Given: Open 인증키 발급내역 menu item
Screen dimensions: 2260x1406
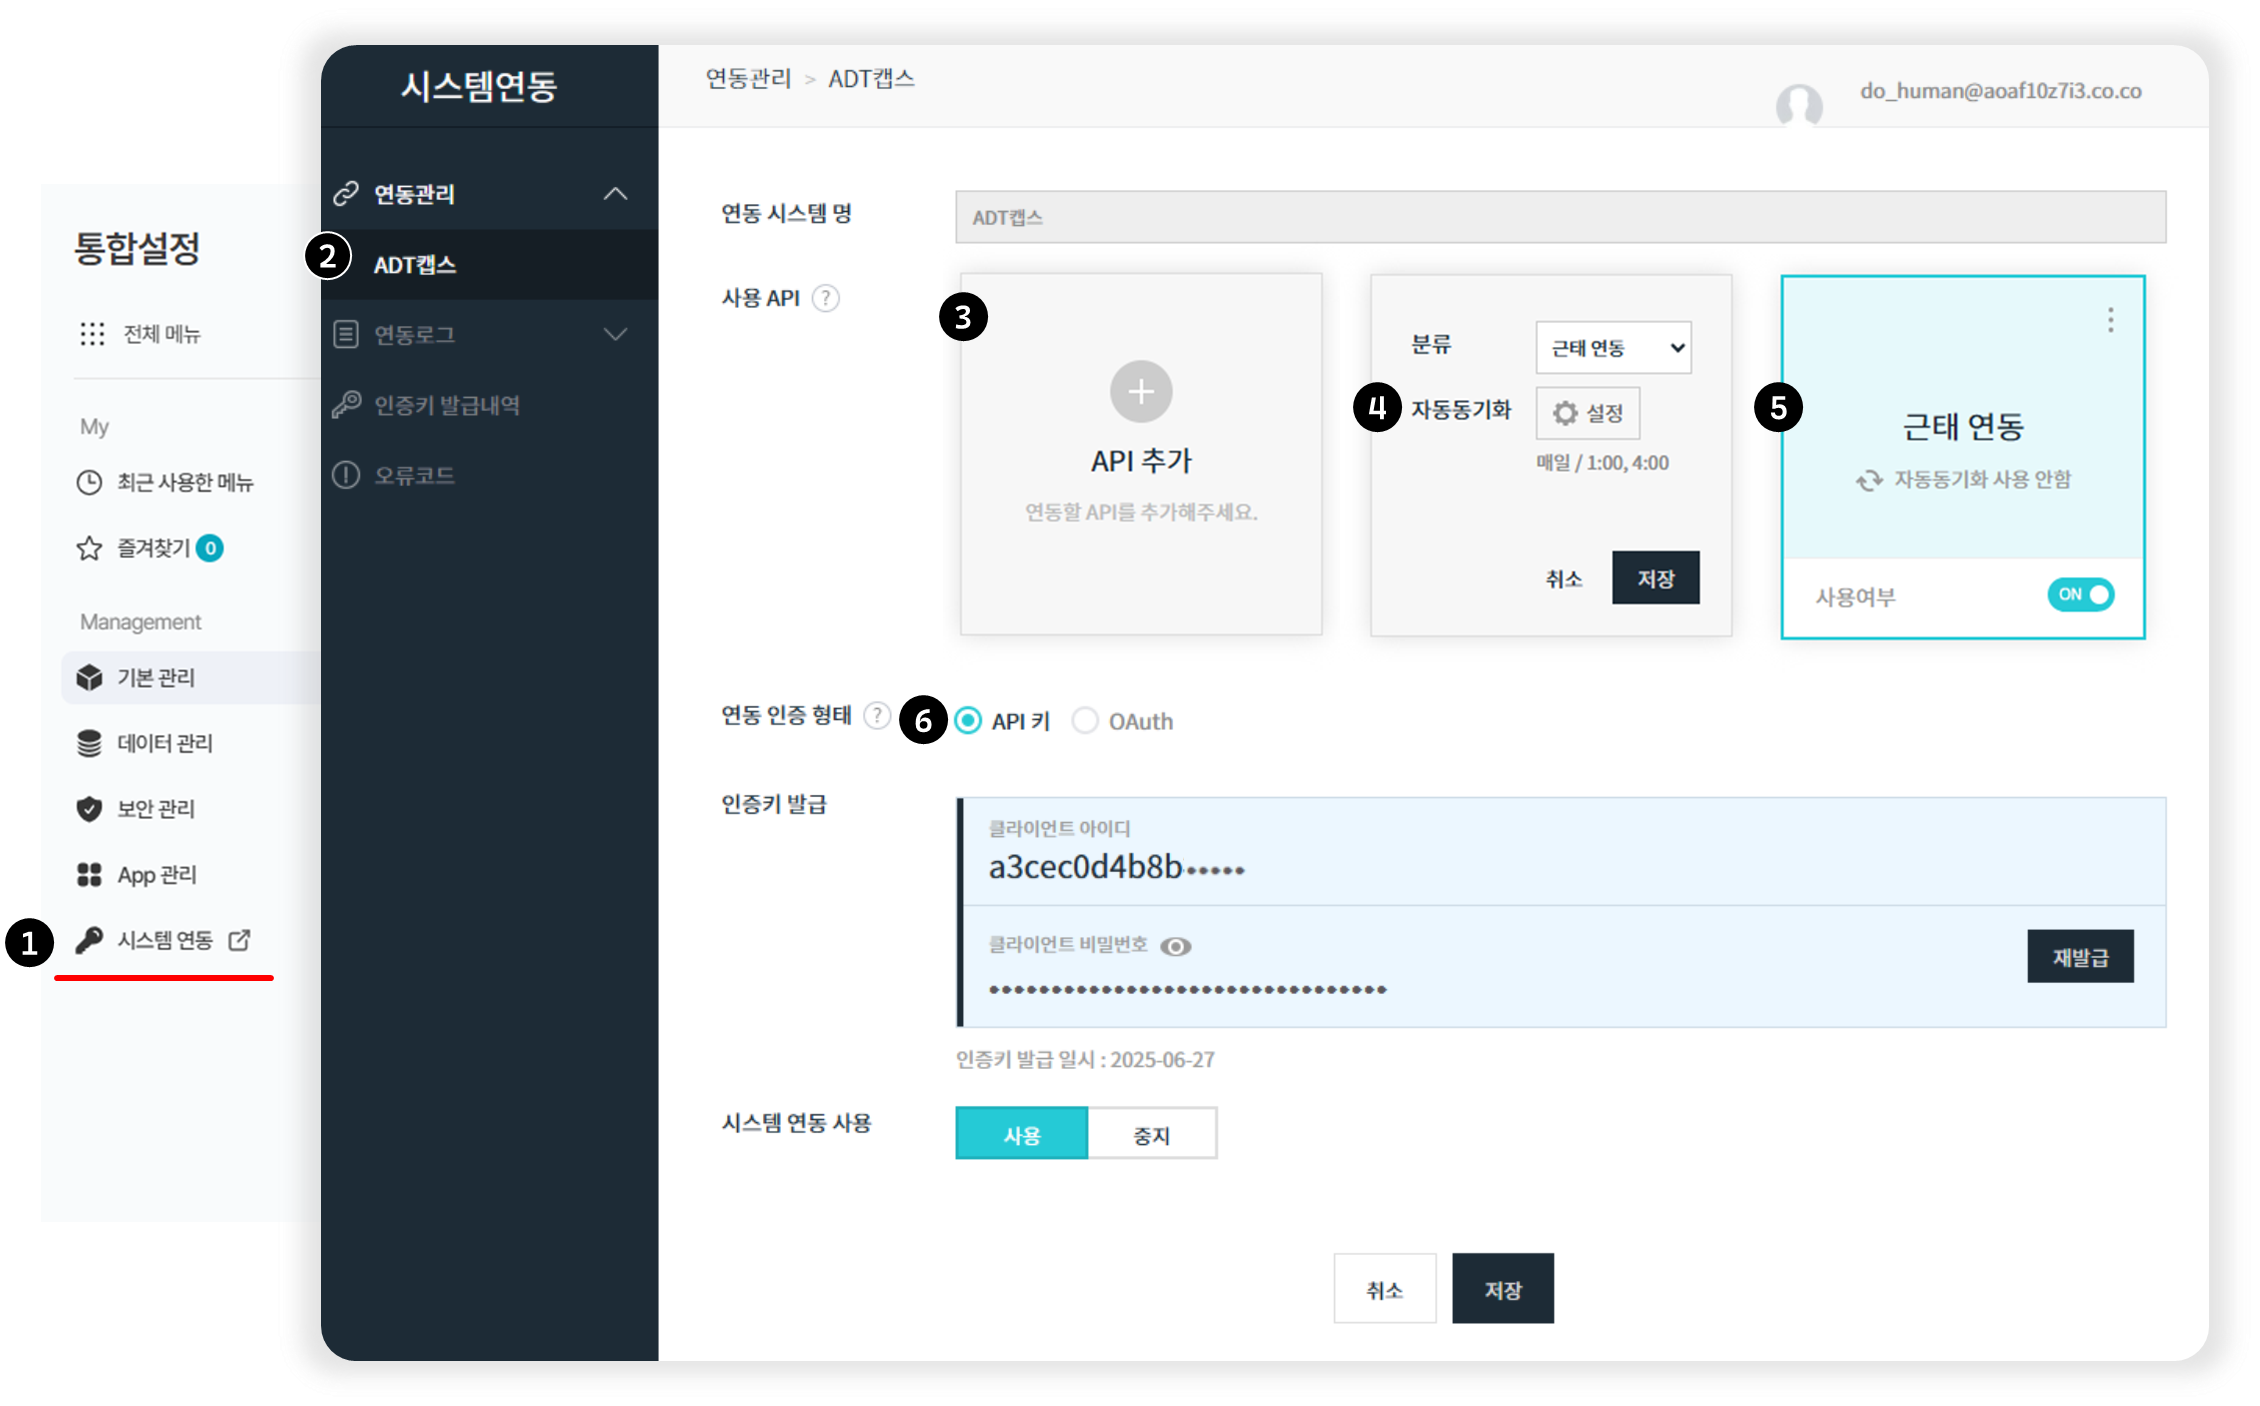Looking at the screenshot, I should [x=446, y=405].
